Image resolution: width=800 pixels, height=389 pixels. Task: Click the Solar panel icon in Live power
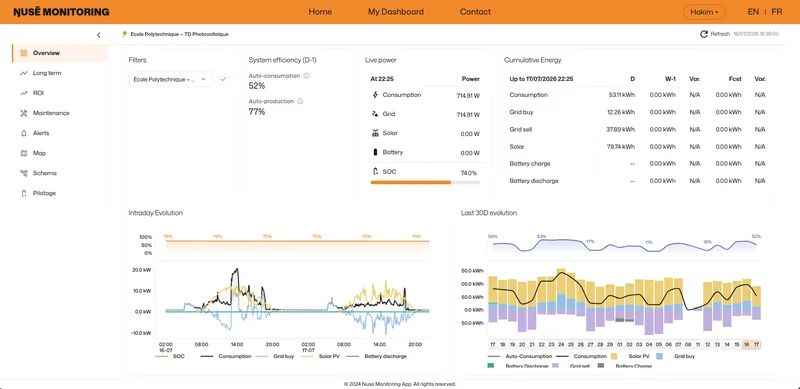(376, 133)
